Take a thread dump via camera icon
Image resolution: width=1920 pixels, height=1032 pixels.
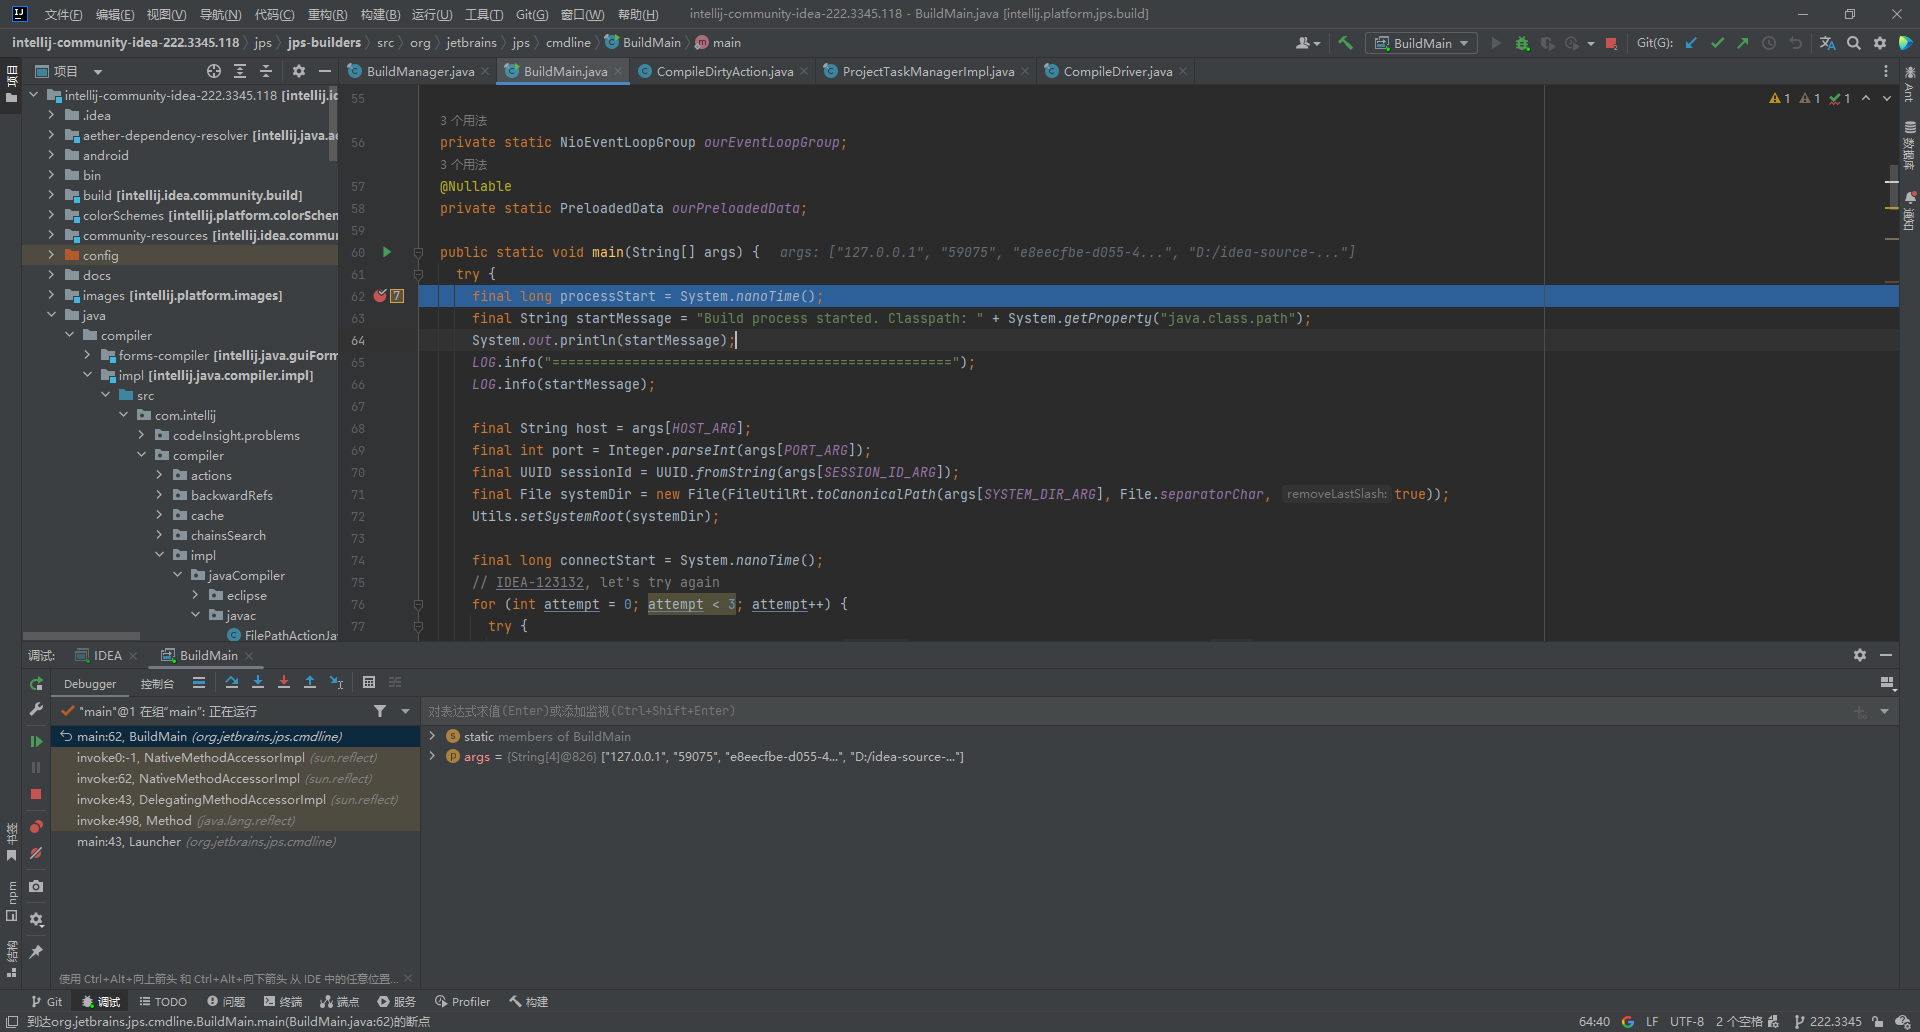coord(36,886)
